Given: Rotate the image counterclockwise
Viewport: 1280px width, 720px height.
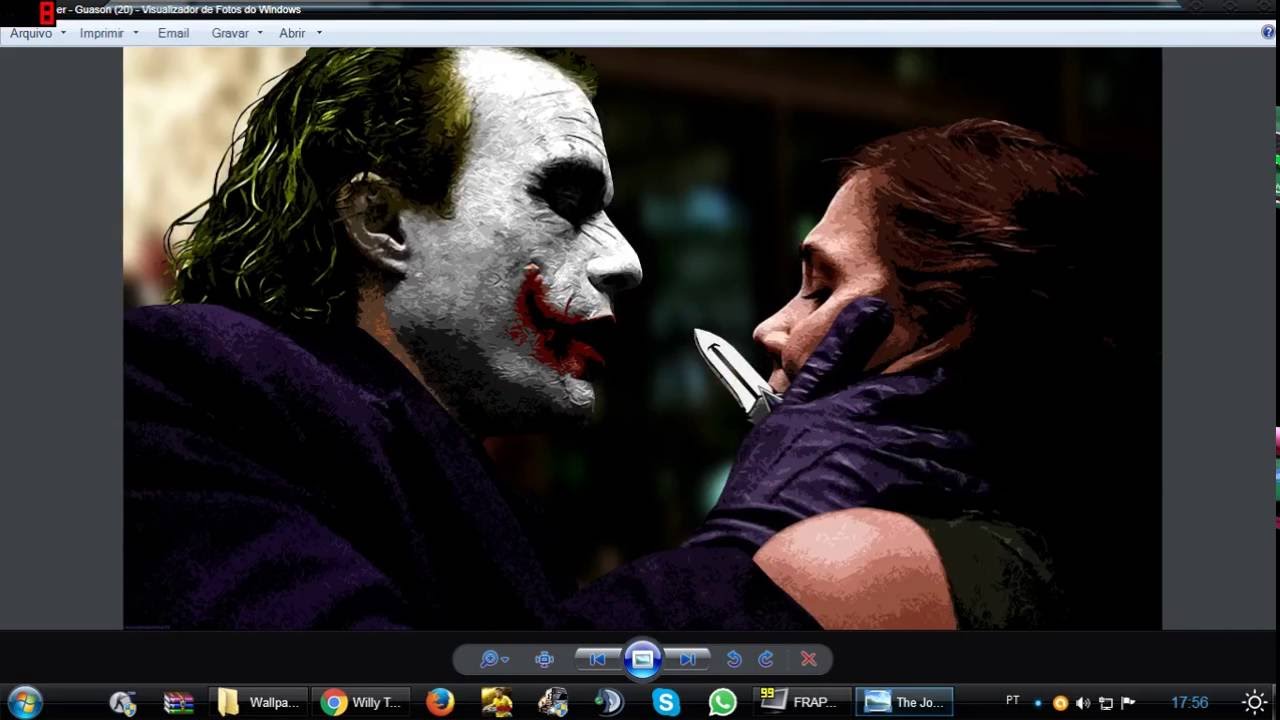Looking at the screenshot, I should 734,659.
